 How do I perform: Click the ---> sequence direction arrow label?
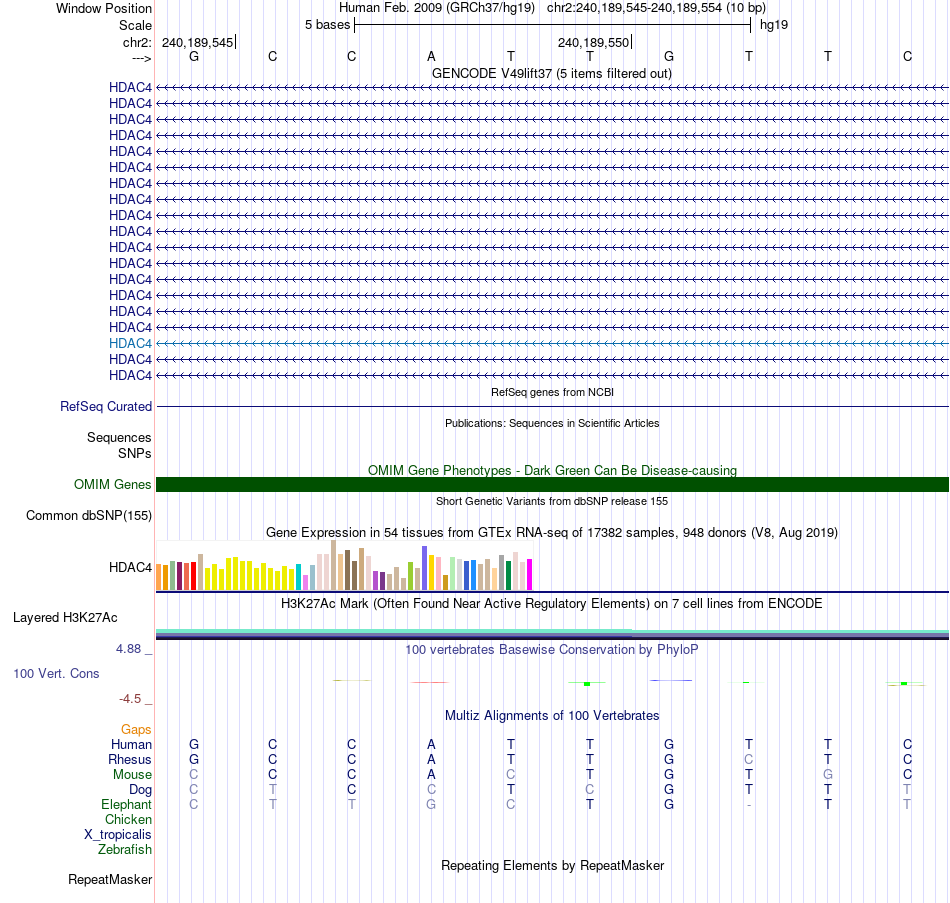point(142,58)
